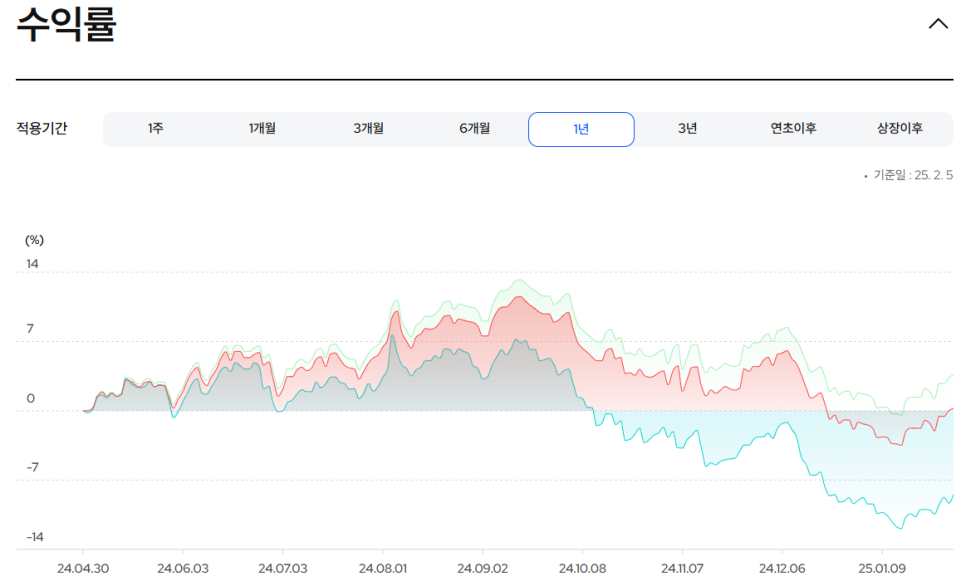The height and width of the screenshot is (581, 966).
Task: Switch to the 3개월 period tab
Action: point(368,129)
